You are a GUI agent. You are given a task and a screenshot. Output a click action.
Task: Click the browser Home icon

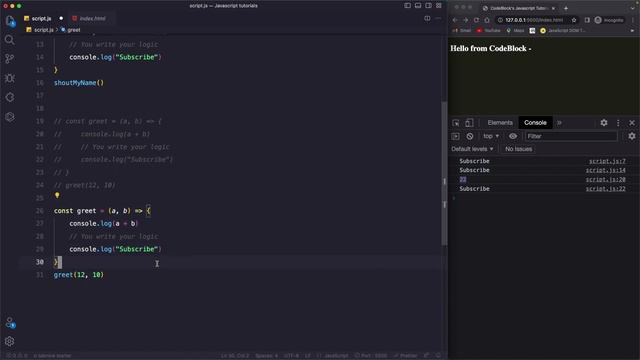click(x=487, y=20)
